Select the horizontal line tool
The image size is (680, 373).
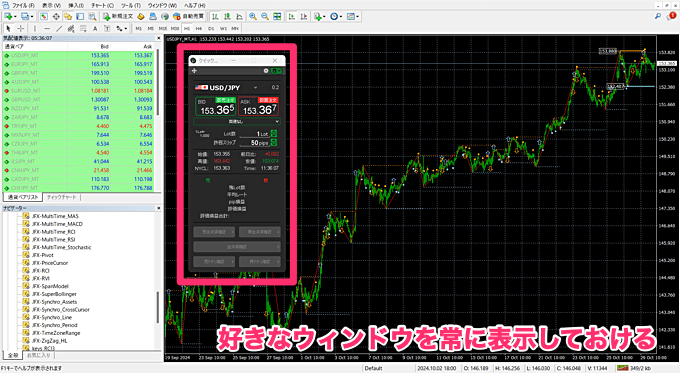[x=47, y=29]
